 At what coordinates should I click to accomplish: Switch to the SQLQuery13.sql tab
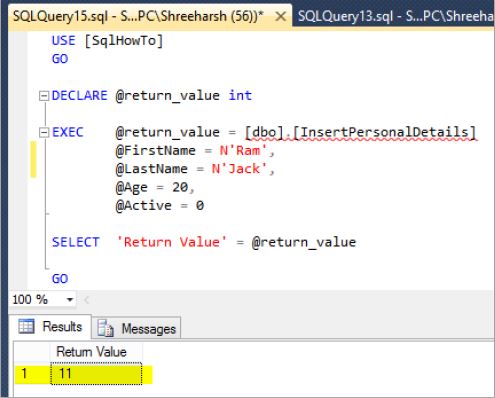[x=394, y=16]
